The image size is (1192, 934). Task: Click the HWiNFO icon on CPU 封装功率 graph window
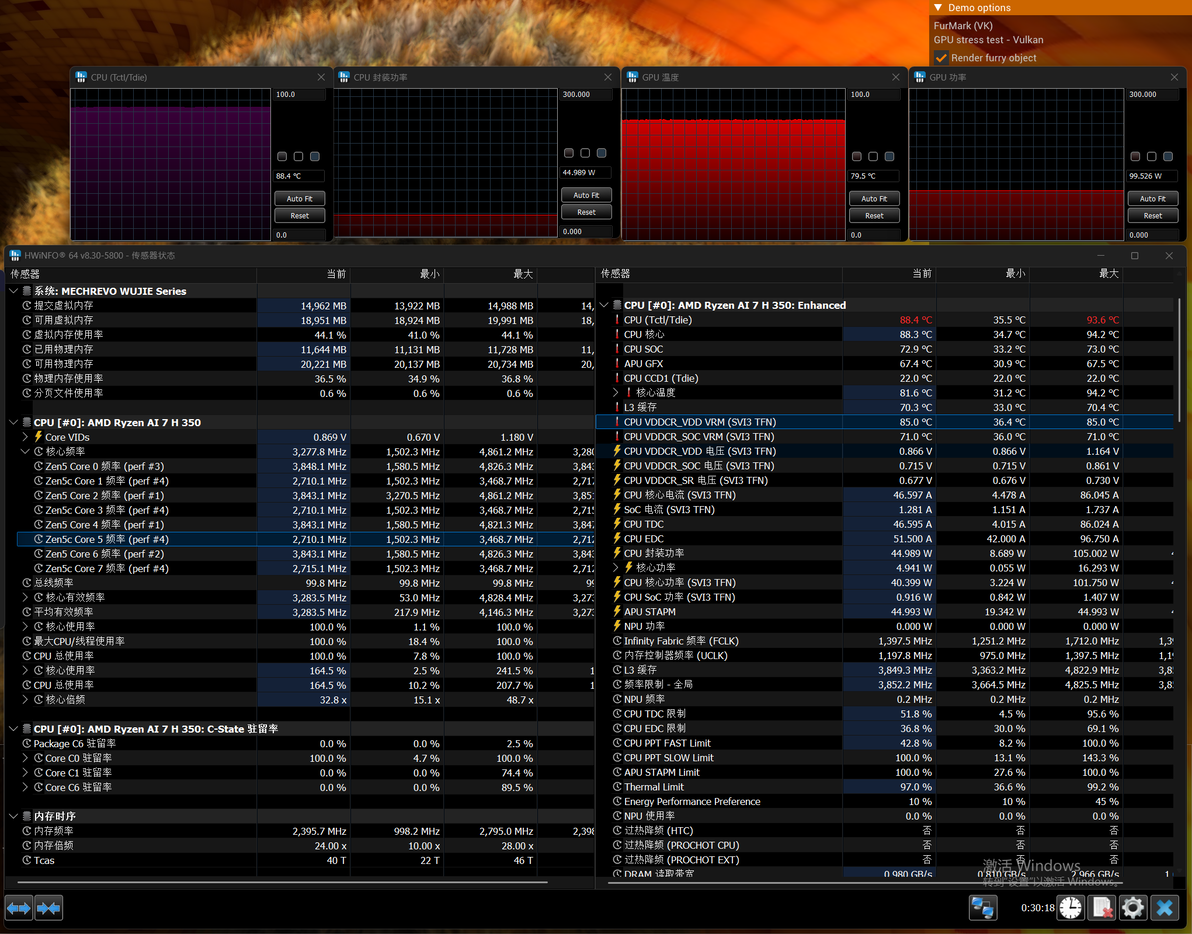click(x=344, y=77)
